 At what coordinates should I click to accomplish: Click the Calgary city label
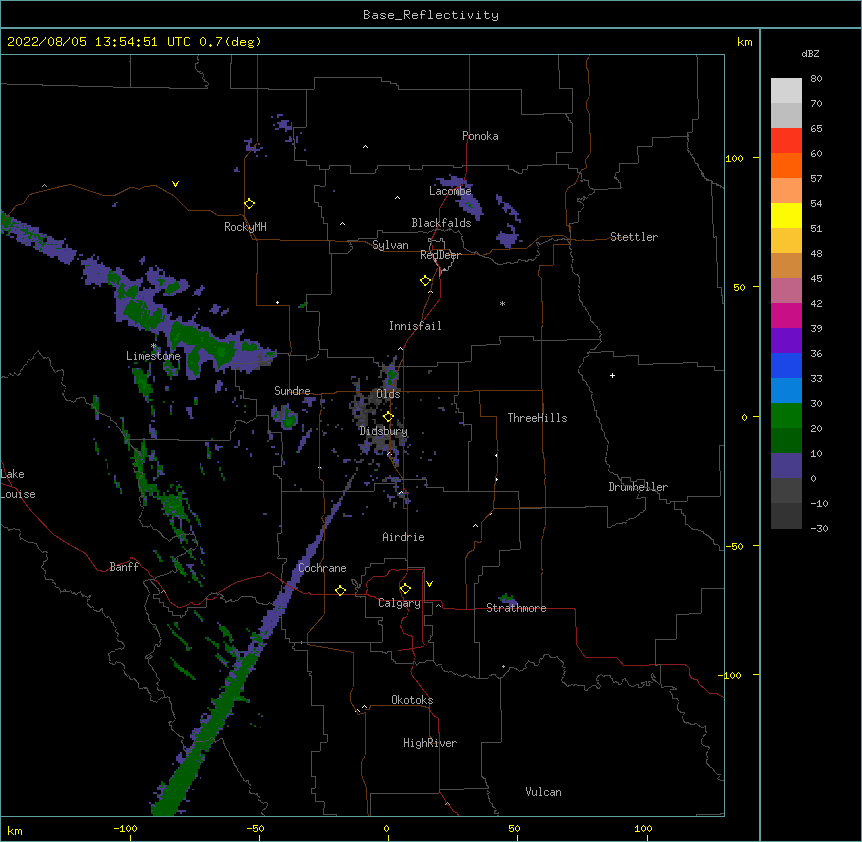399,603
